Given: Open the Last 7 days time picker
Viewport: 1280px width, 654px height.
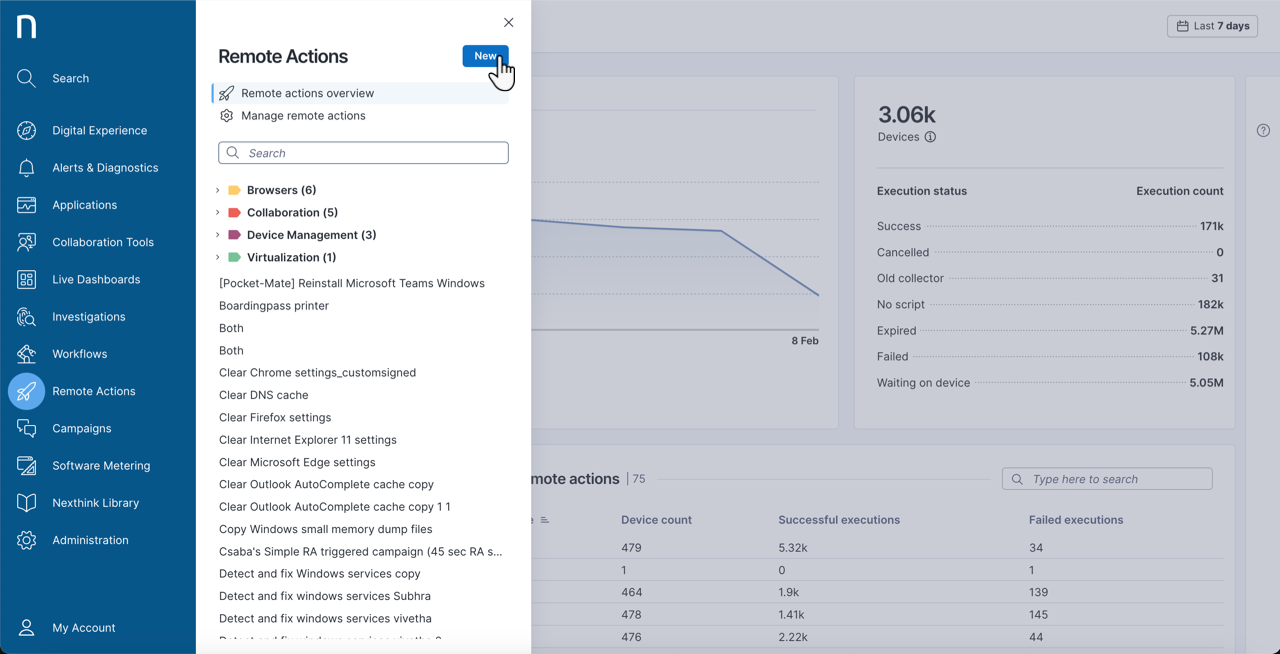Looking at the screenshot, I should [x=1212, y=26].
